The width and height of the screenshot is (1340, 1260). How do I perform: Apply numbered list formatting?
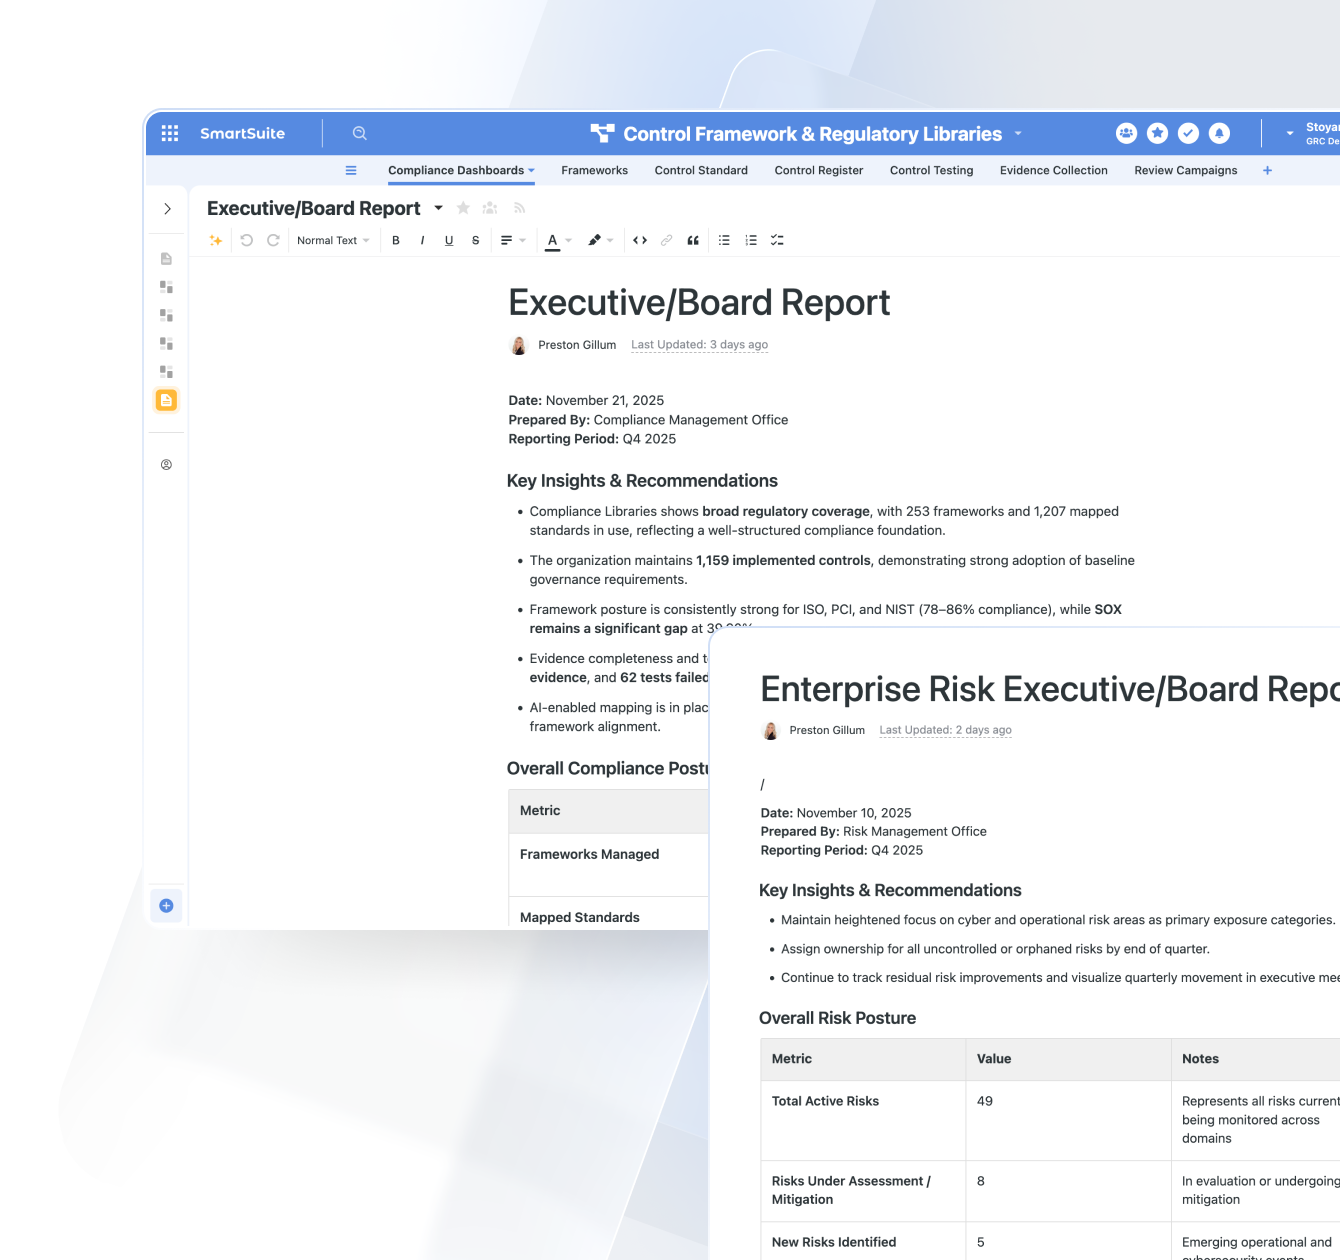coord(751,240)
